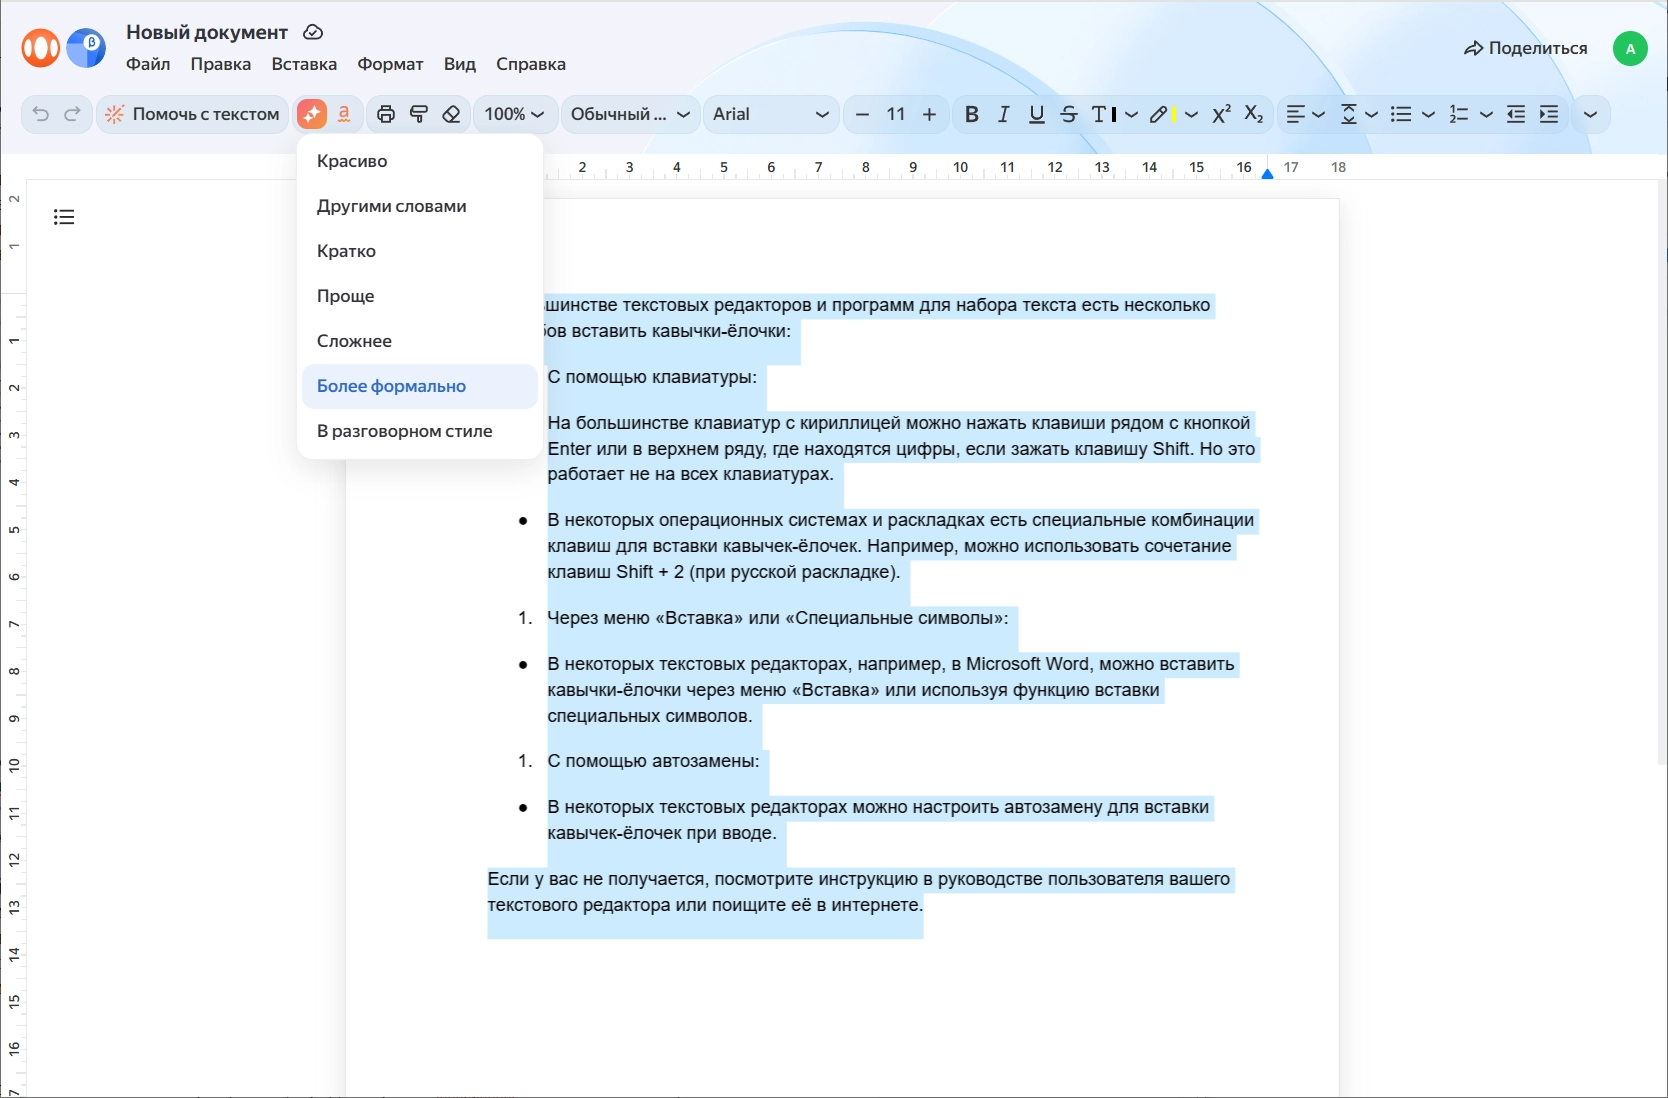Expand the alignment options arrow
The image size is (1668, 1098).
(x=1319, y=114)
